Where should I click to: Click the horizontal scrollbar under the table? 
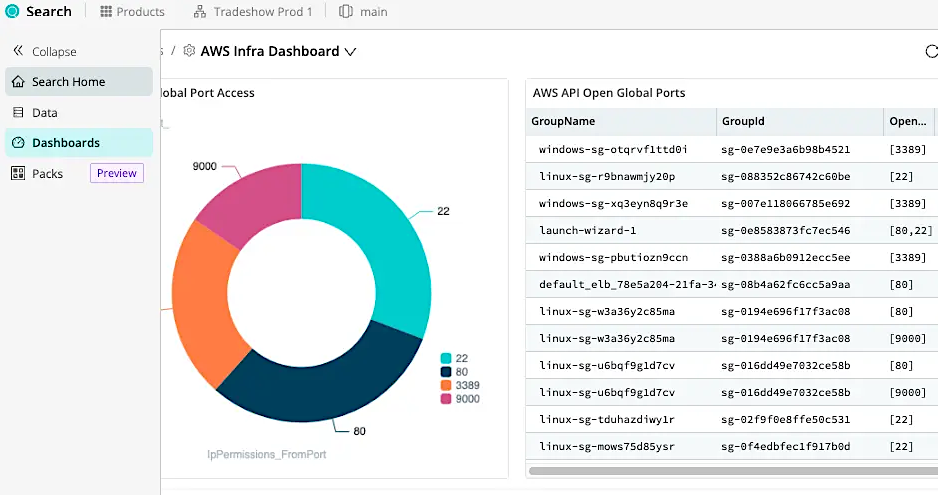point(733,471)
